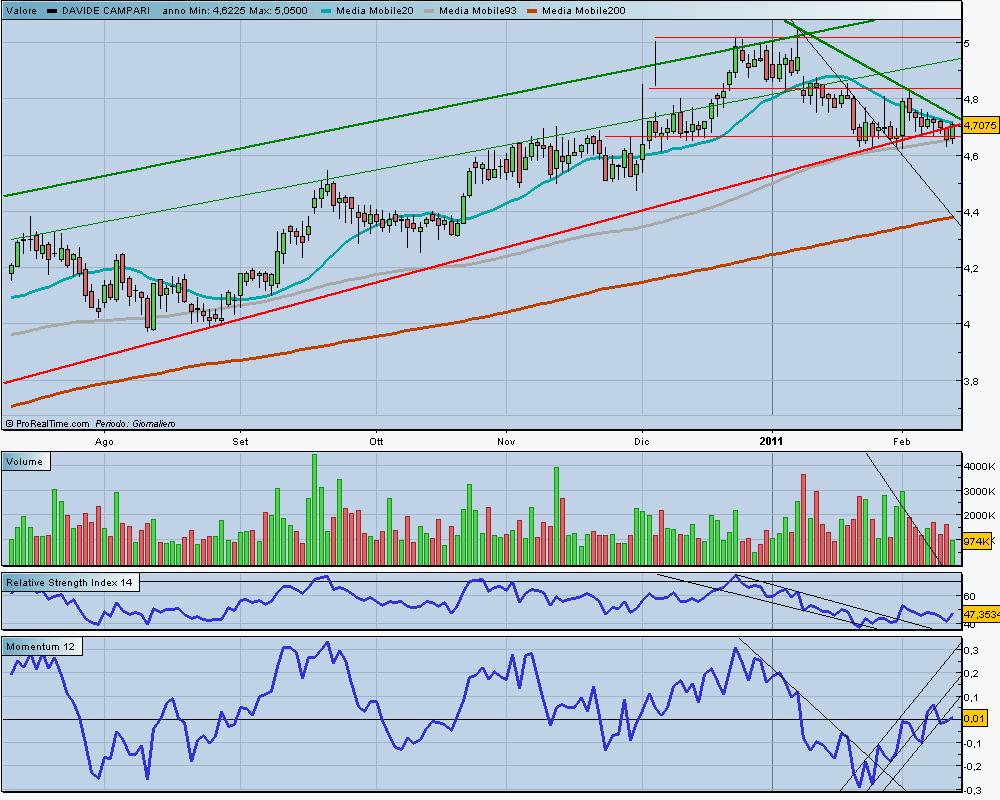Click the Media Mobile93 legend label
Image resolution: width=1000 pixels, height=800 pixels.
tap(478, 10)
